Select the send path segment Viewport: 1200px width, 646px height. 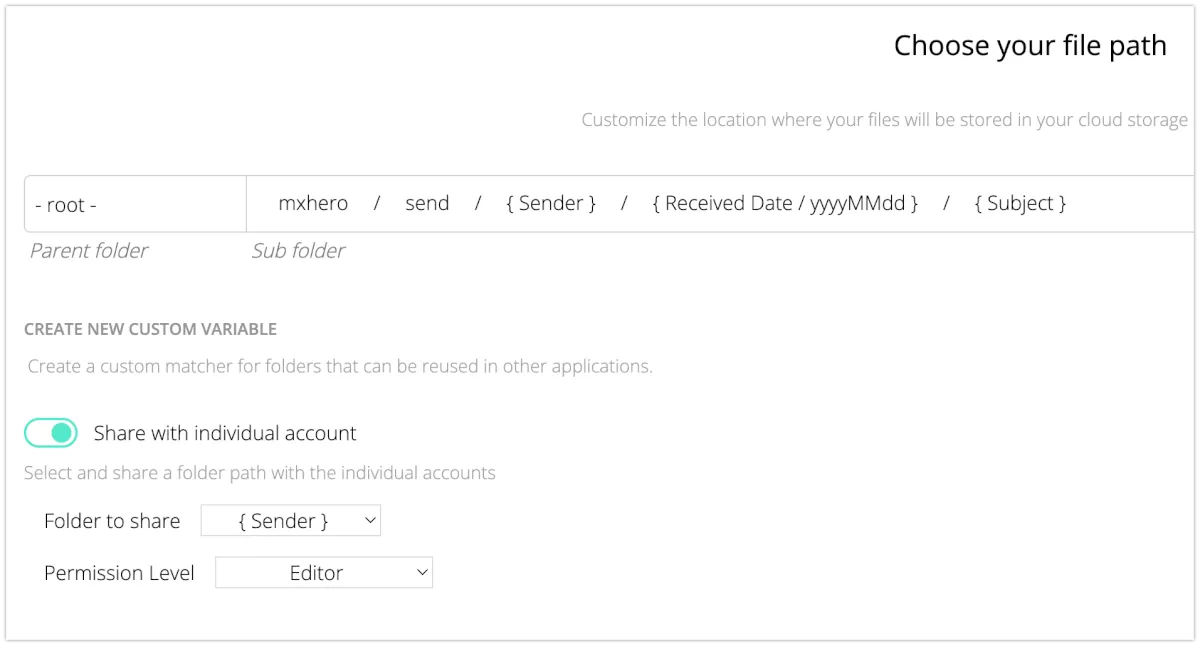pos(427,204)
